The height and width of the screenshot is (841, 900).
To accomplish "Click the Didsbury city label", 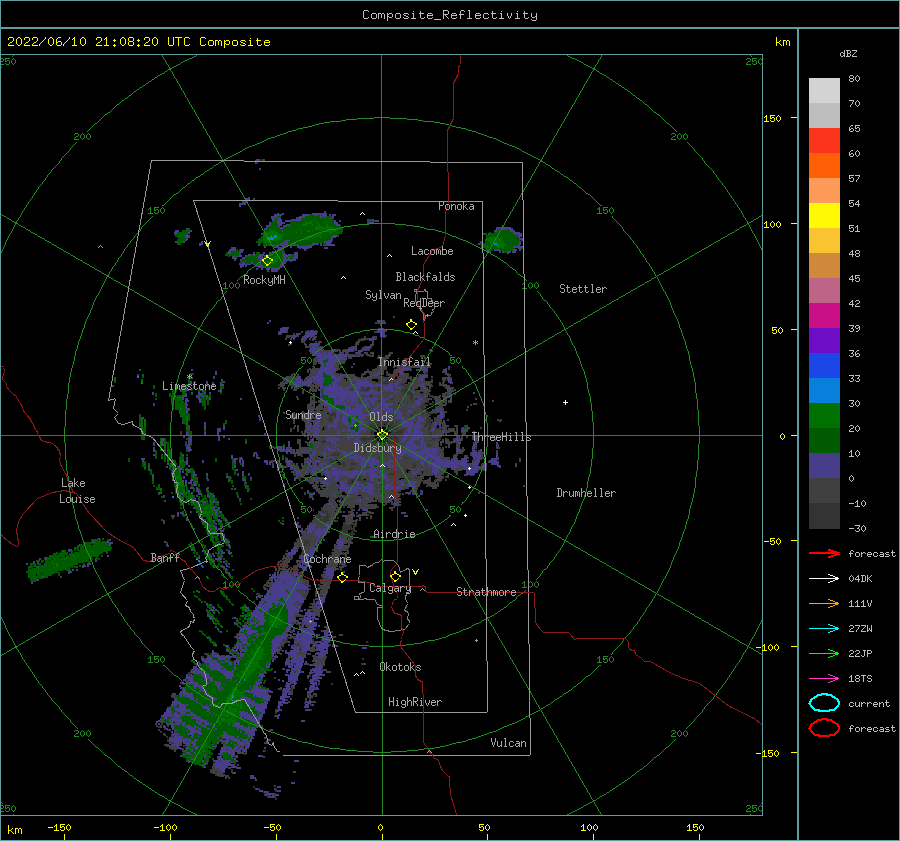I will click(x=378, y=448).
